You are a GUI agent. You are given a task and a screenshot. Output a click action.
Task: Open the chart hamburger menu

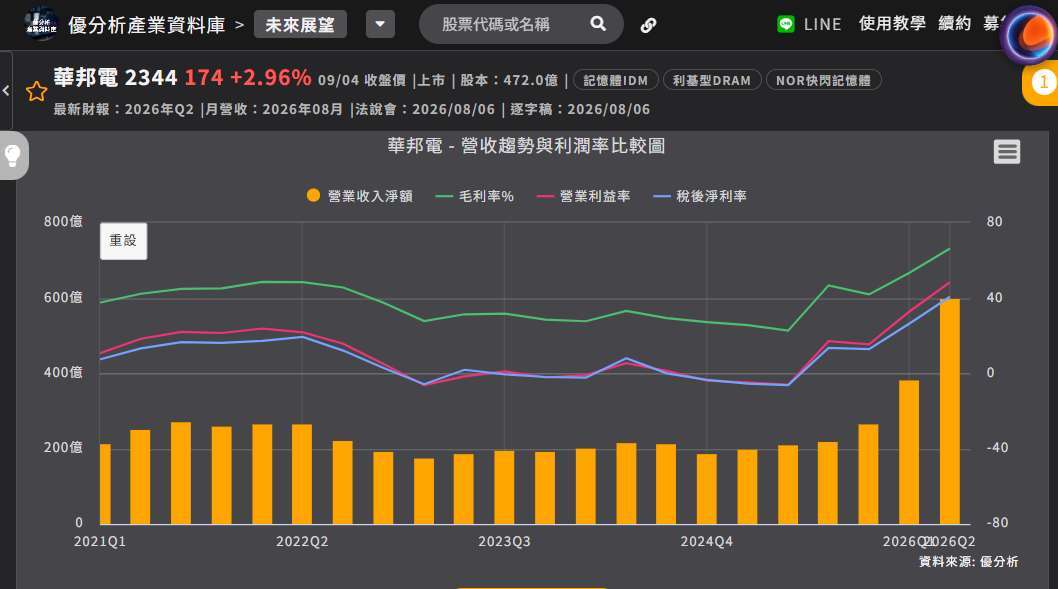click(1007, 152)
